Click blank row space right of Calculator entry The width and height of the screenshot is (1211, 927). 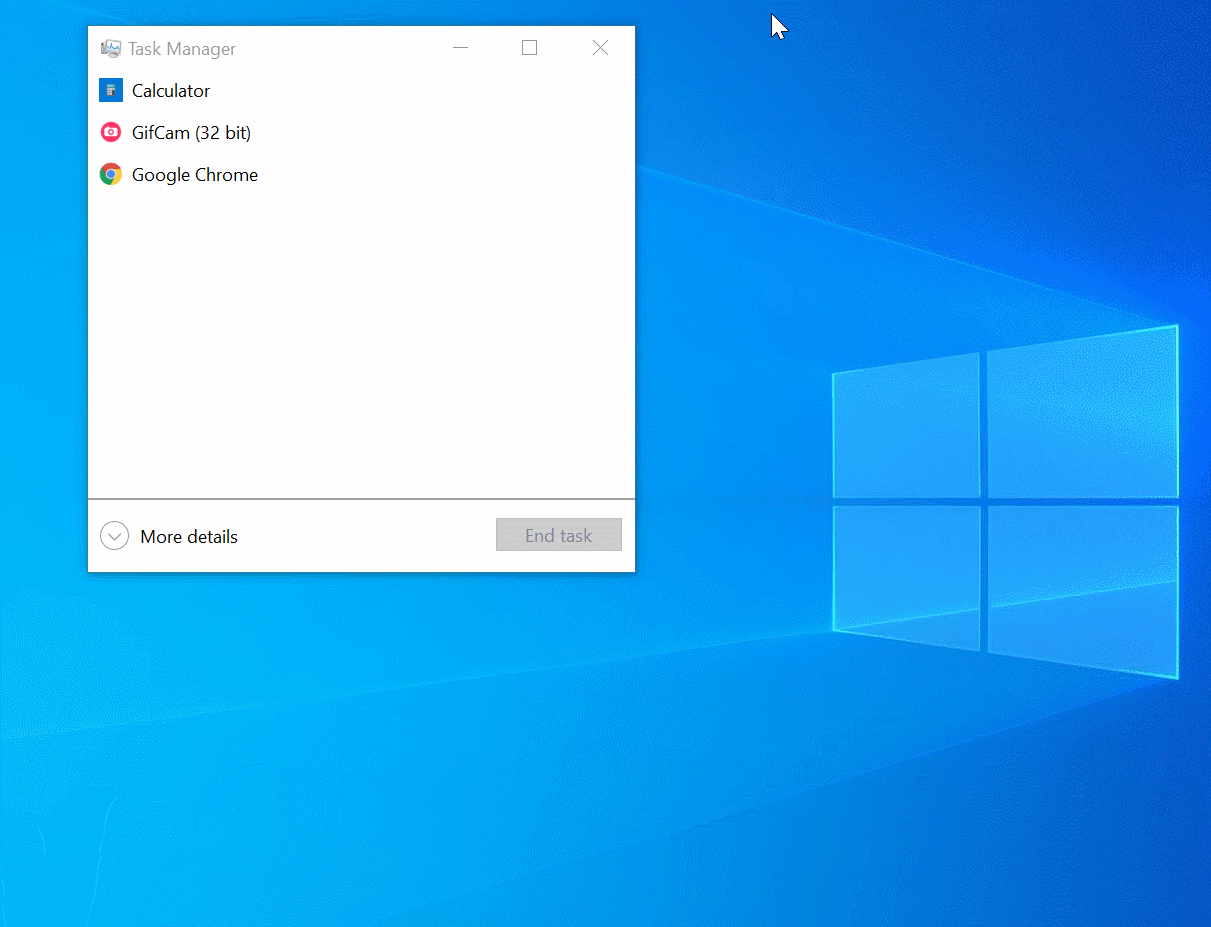pos(420,91)
